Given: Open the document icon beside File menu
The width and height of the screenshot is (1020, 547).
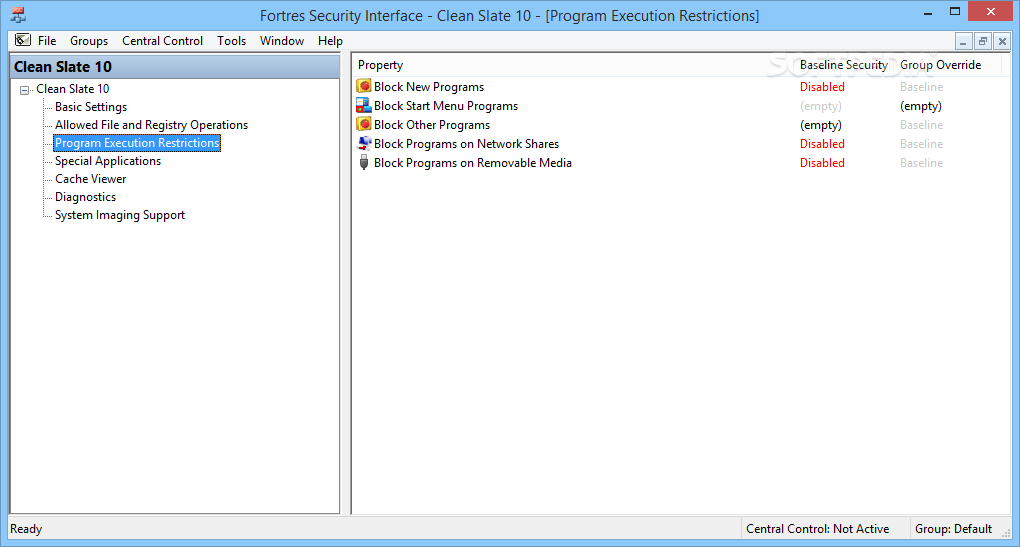Looking at the screenshot, I should point(23,40).
